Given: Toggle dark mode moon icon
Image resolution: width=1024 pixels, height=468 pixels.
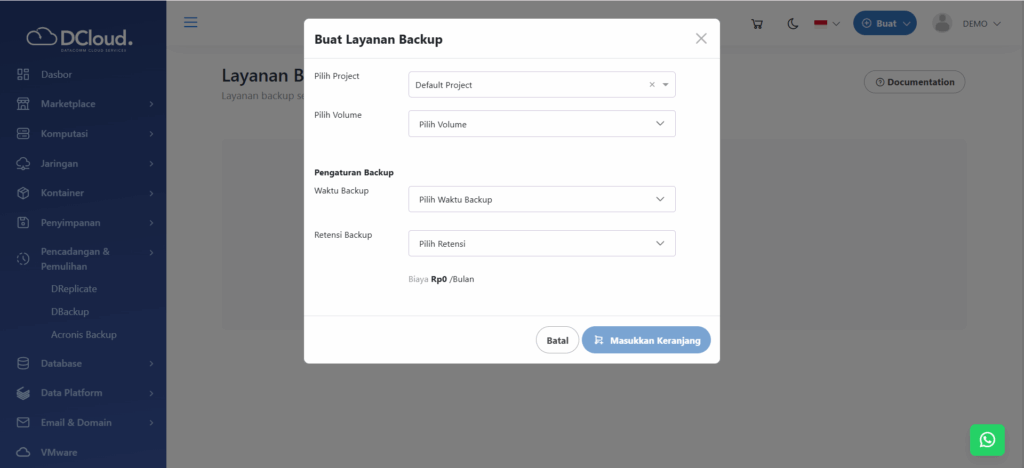Looking at the screenshot, I should click(793, 24).
